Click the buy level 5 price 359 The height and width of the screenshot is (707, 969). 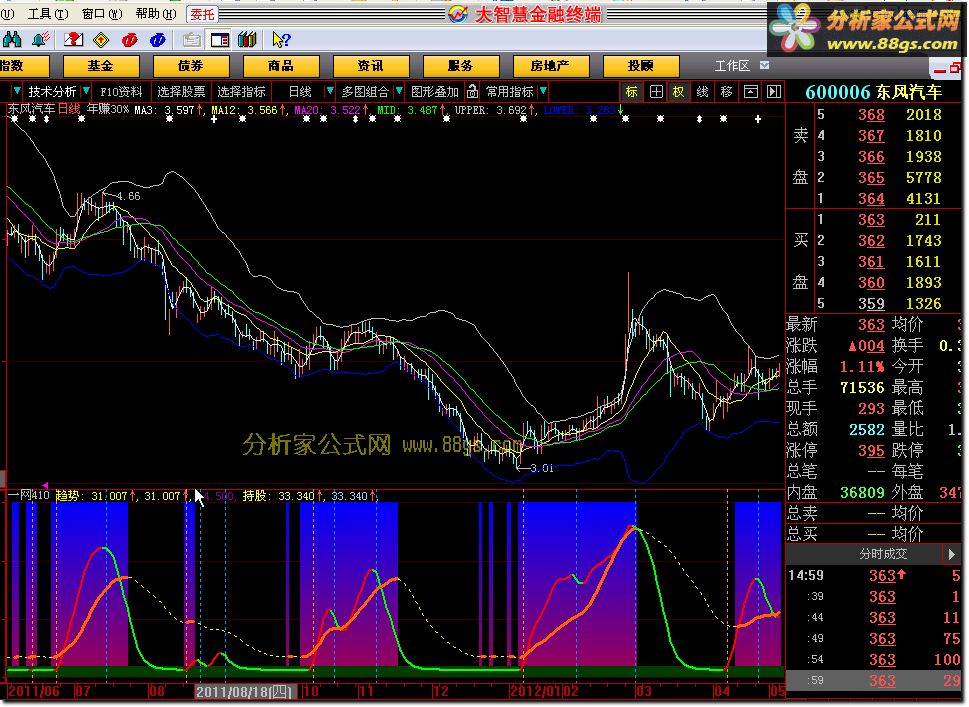pos(871,303)
